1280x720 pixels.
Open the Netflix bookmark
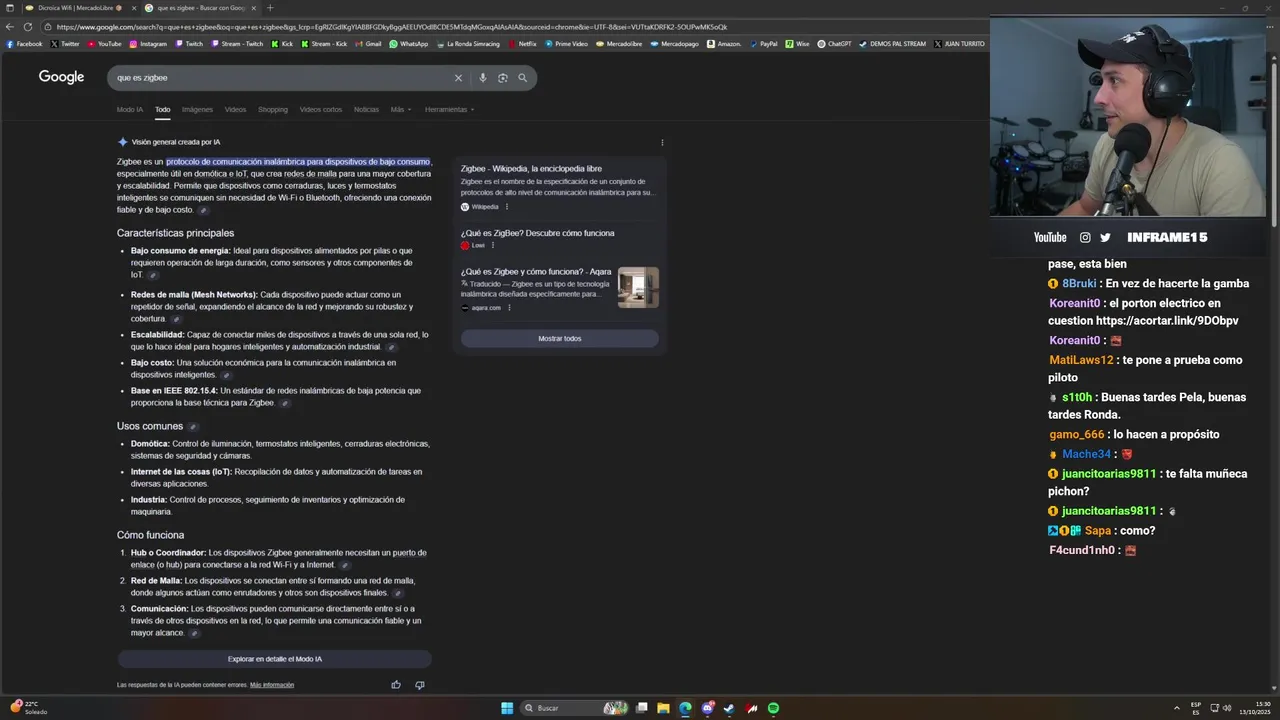click(x=522, y=44)
